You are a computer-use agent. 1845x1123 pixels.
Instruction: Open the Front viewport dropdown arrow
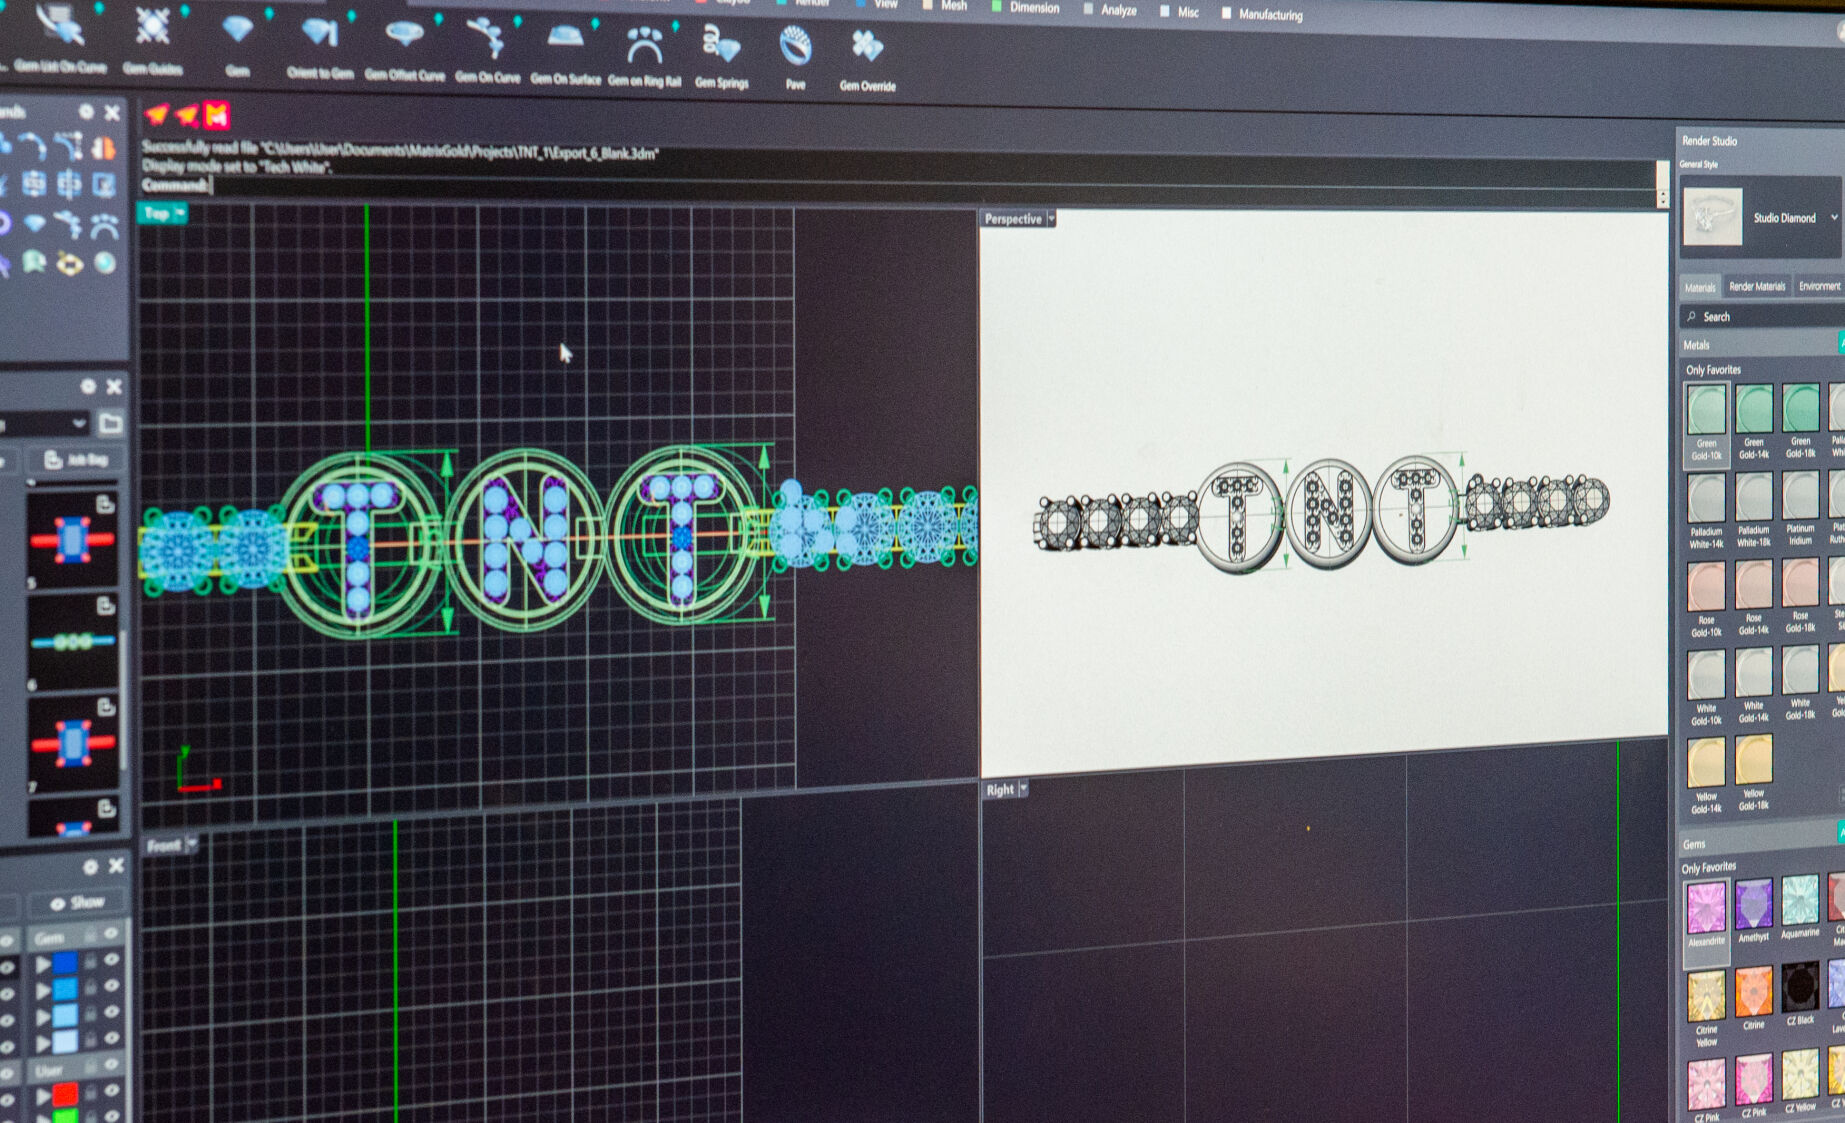(192, 845)
